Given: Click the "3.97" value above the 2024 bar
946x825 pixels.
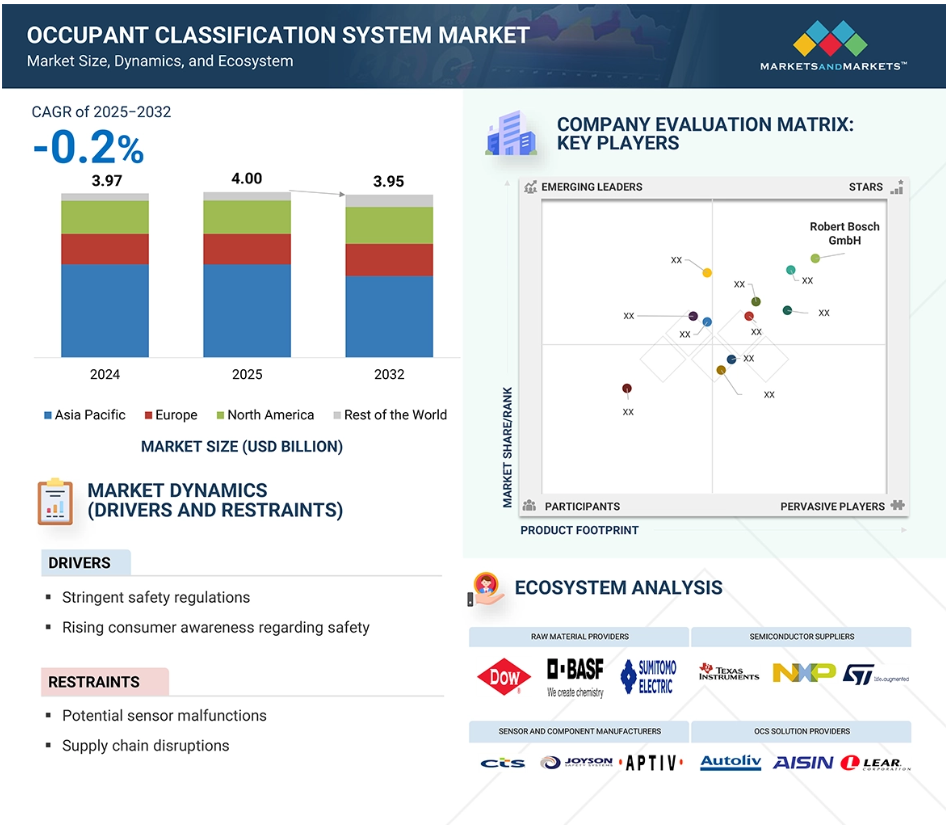Looking at the screenshot, I should click(x=107, y=181).
